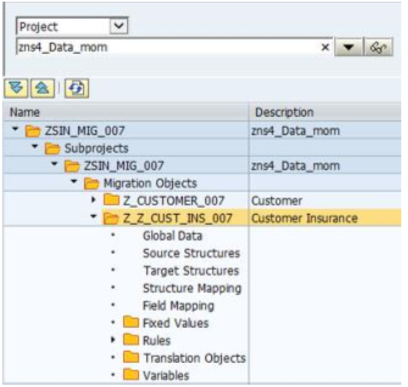Select Structure Mapping tree entry
The width and height of the screenshot is (408, 387).
[x=192, y=288]
